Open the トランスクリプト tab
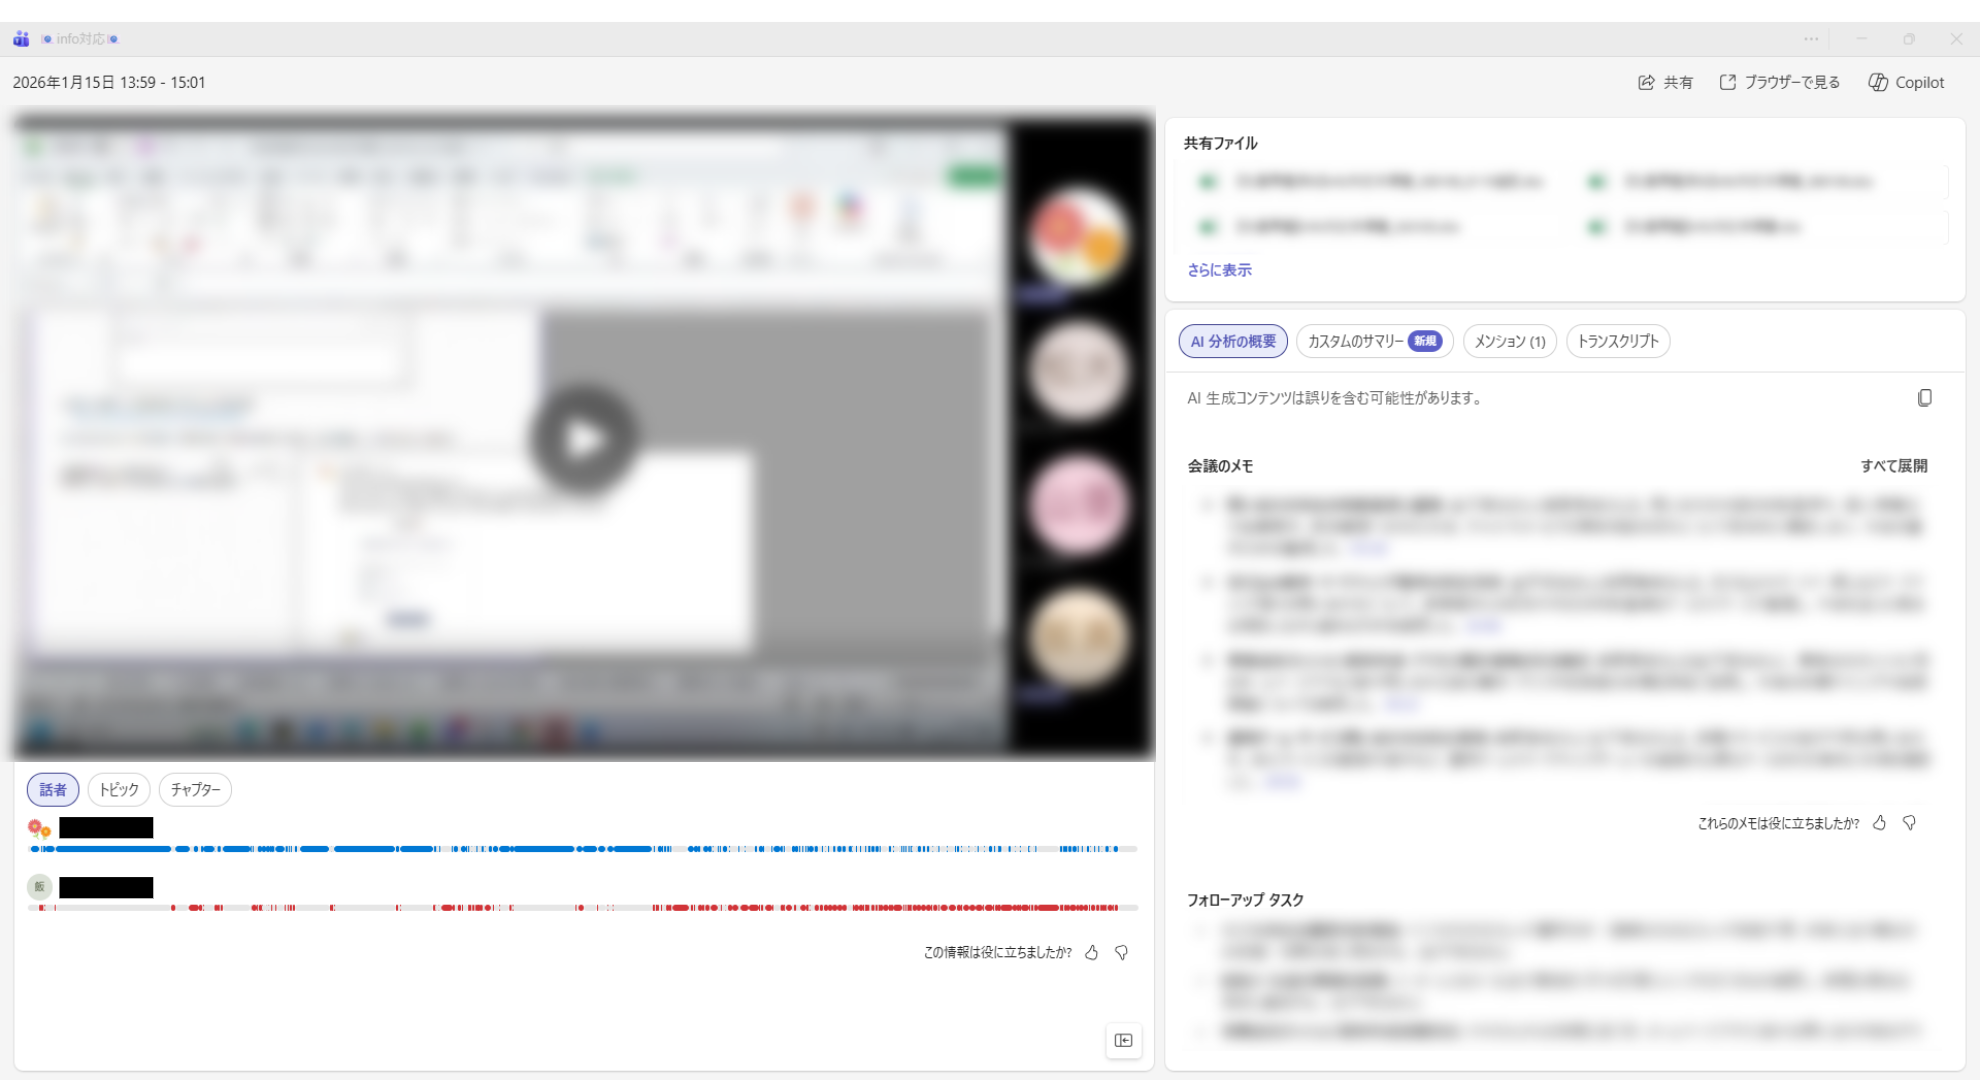This screenshot has height=1080, width=1980. (x=1617, y=341)
